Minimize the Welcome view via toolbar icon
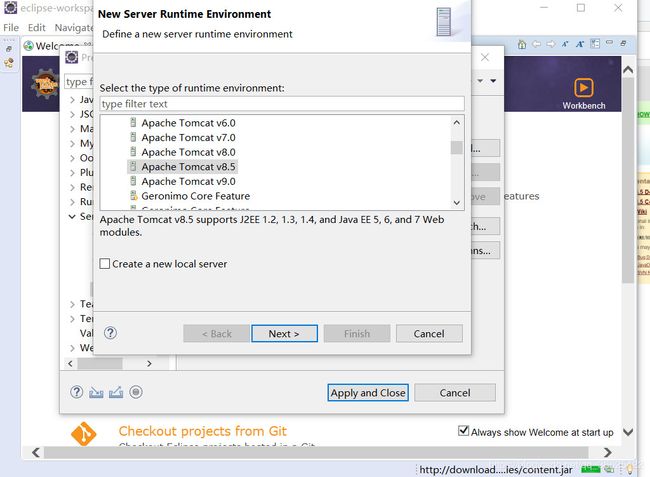The width and height of the screenshot is (650, 477). [x=609, y=42]
